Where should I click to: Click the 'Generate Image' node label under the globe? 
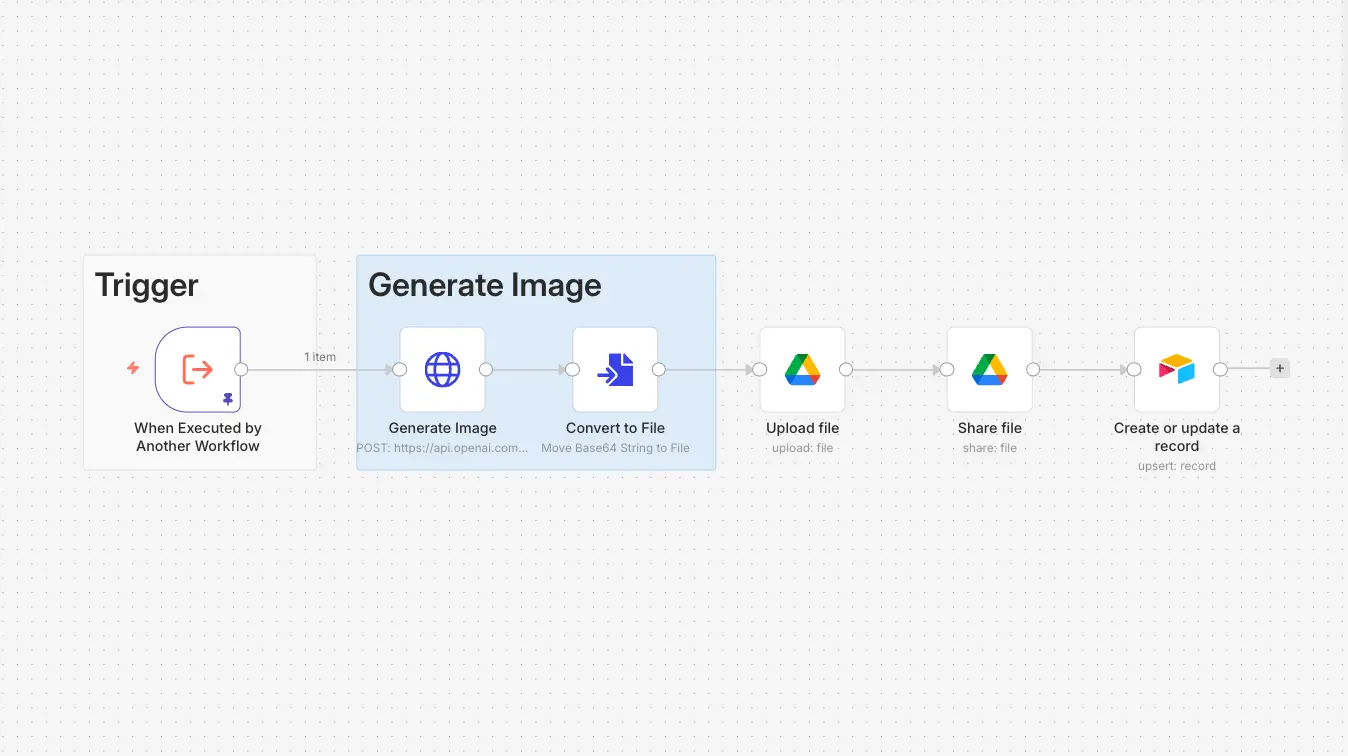[442, 428]
